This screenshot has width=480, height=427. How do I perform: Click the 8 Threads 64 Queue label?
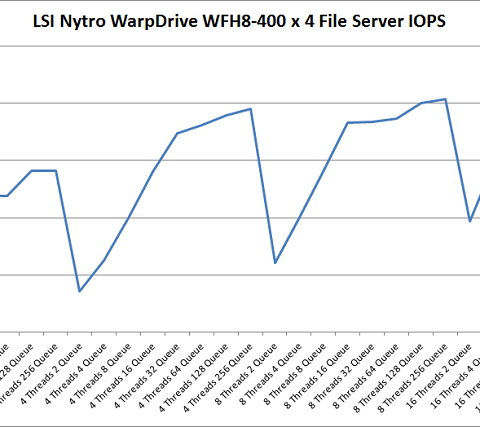pyautogui.click(x=366, y=376)
